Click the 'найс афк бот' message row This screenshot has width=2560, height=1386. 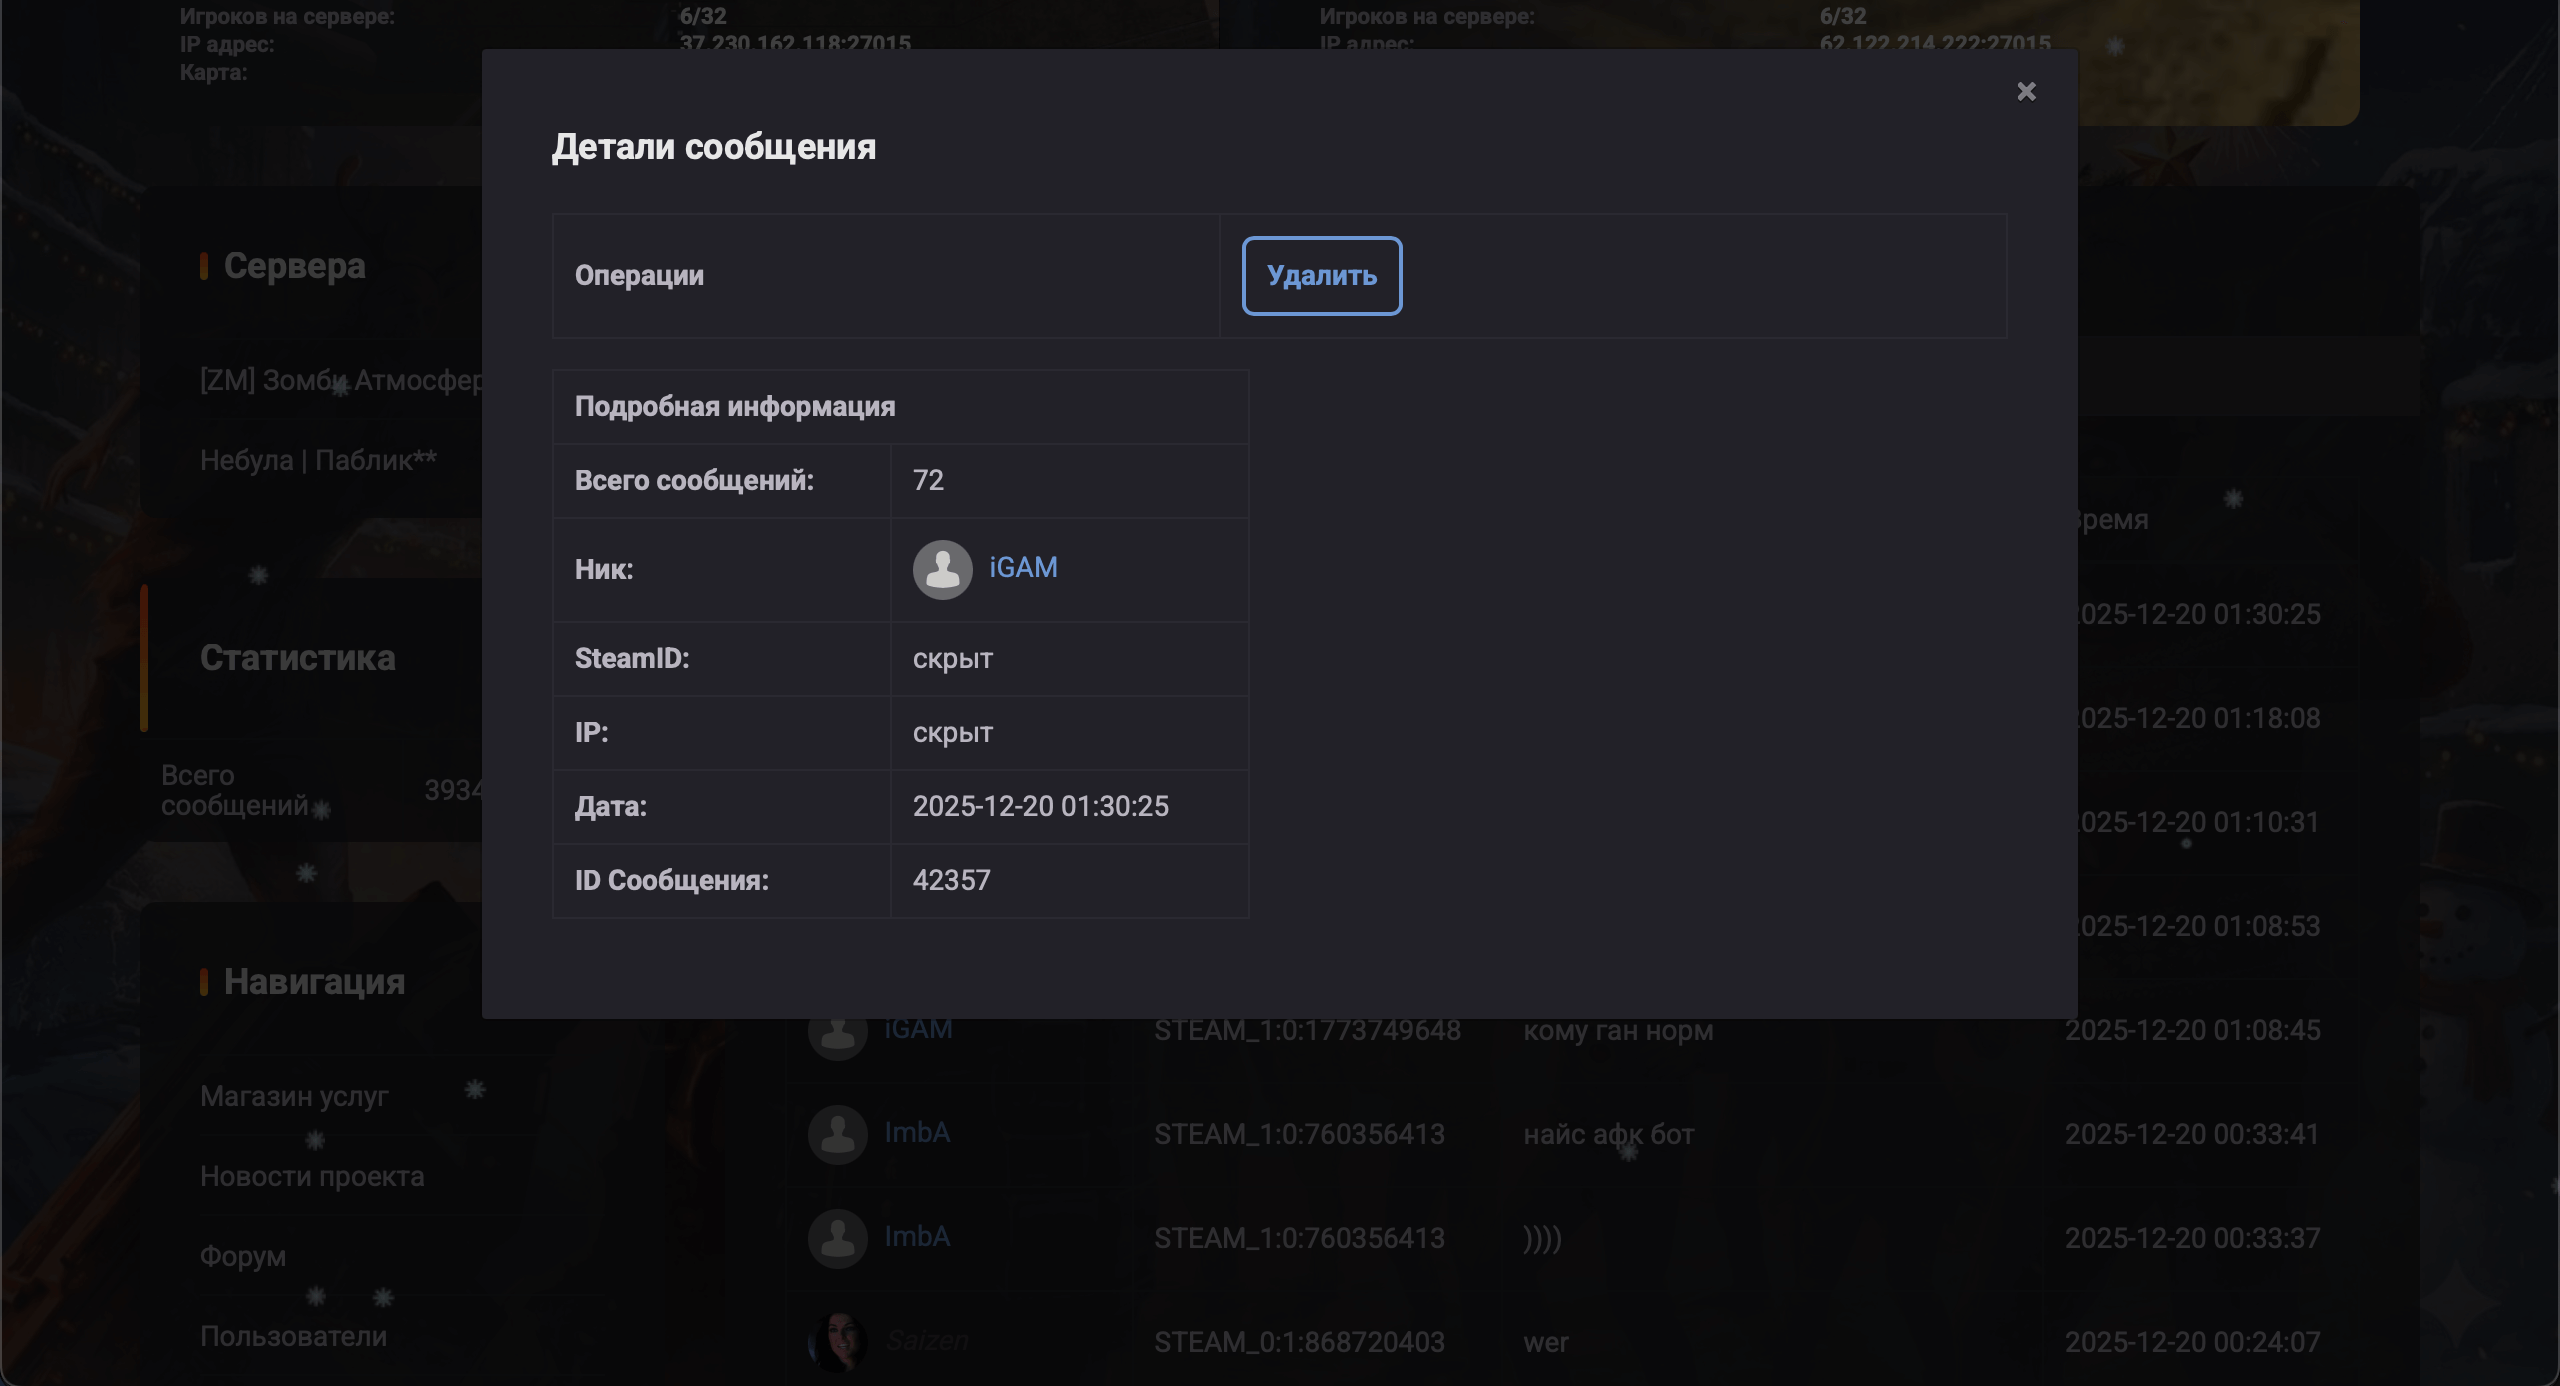point(1608,1135)
